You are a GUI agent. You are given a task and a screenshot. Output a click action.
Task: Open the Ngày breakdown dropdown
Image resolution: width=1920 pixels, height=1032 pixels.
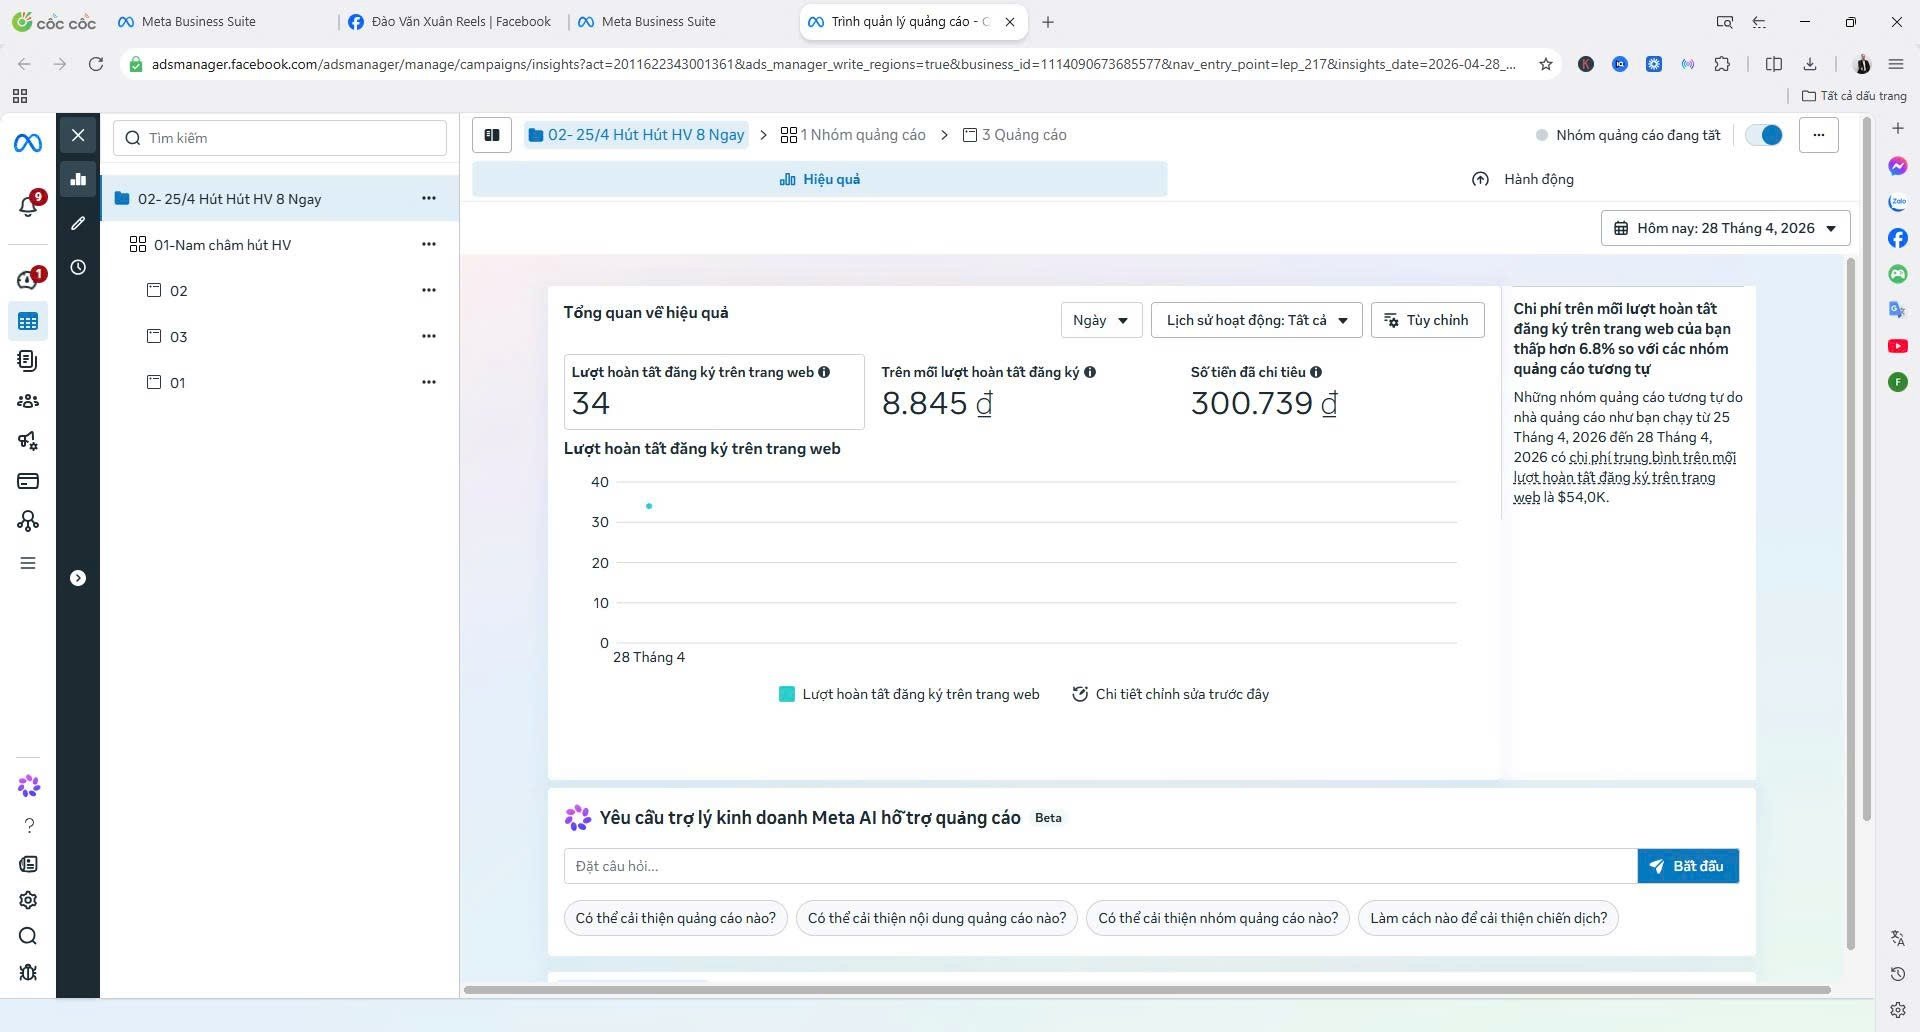click(1101, 320)
